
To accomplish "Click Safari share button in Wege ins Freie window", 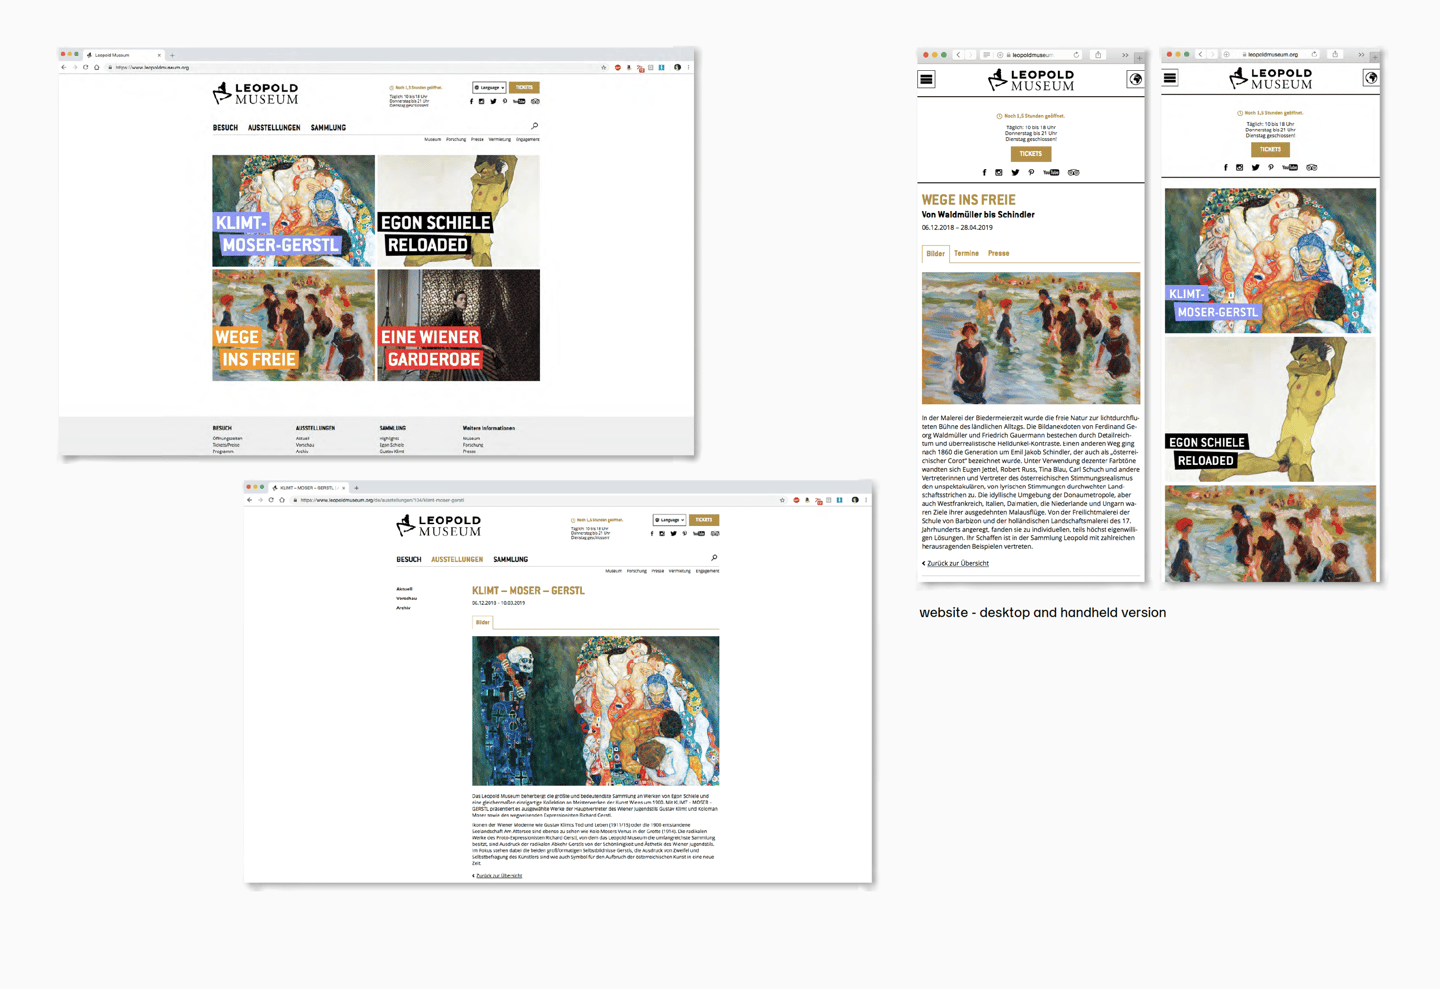I will [x=1098, y=55].
